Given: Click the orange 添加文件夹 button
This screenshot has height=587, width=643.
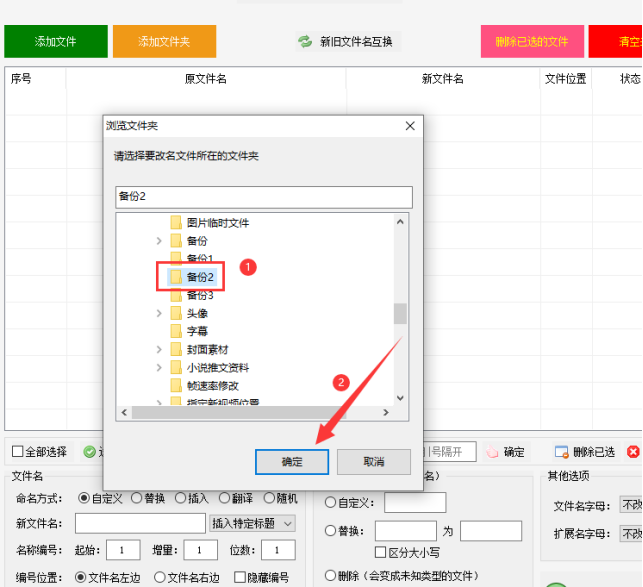Looking at the screenshot, I should pos(164,41).
